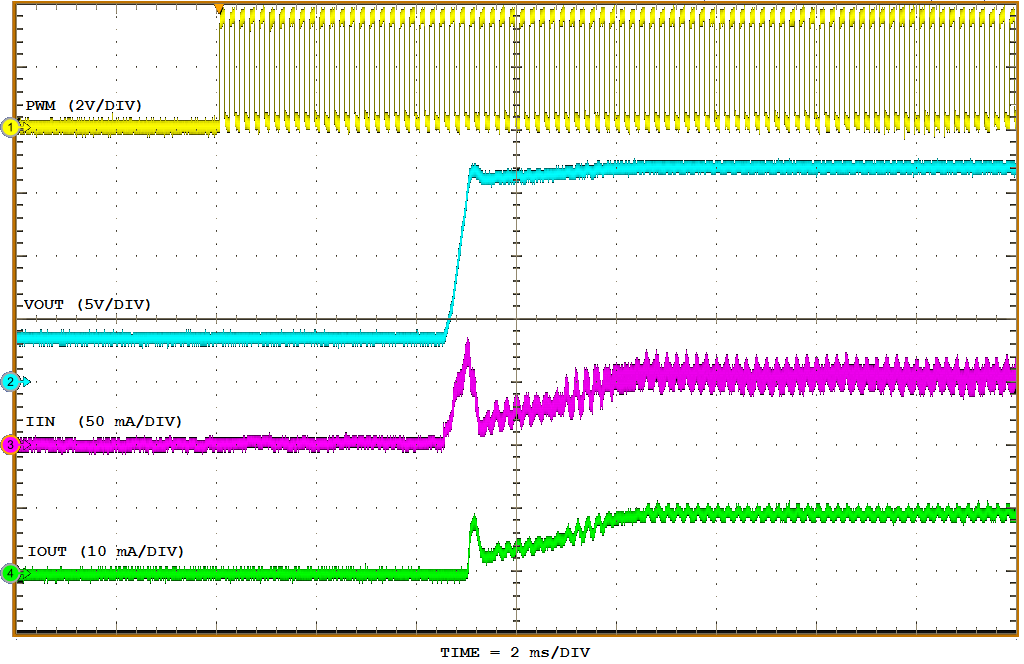The height and width of the screenshot is (664, 1024).
Task: Click the green IOUT waveform trace
Action: [x=800, y=513]
